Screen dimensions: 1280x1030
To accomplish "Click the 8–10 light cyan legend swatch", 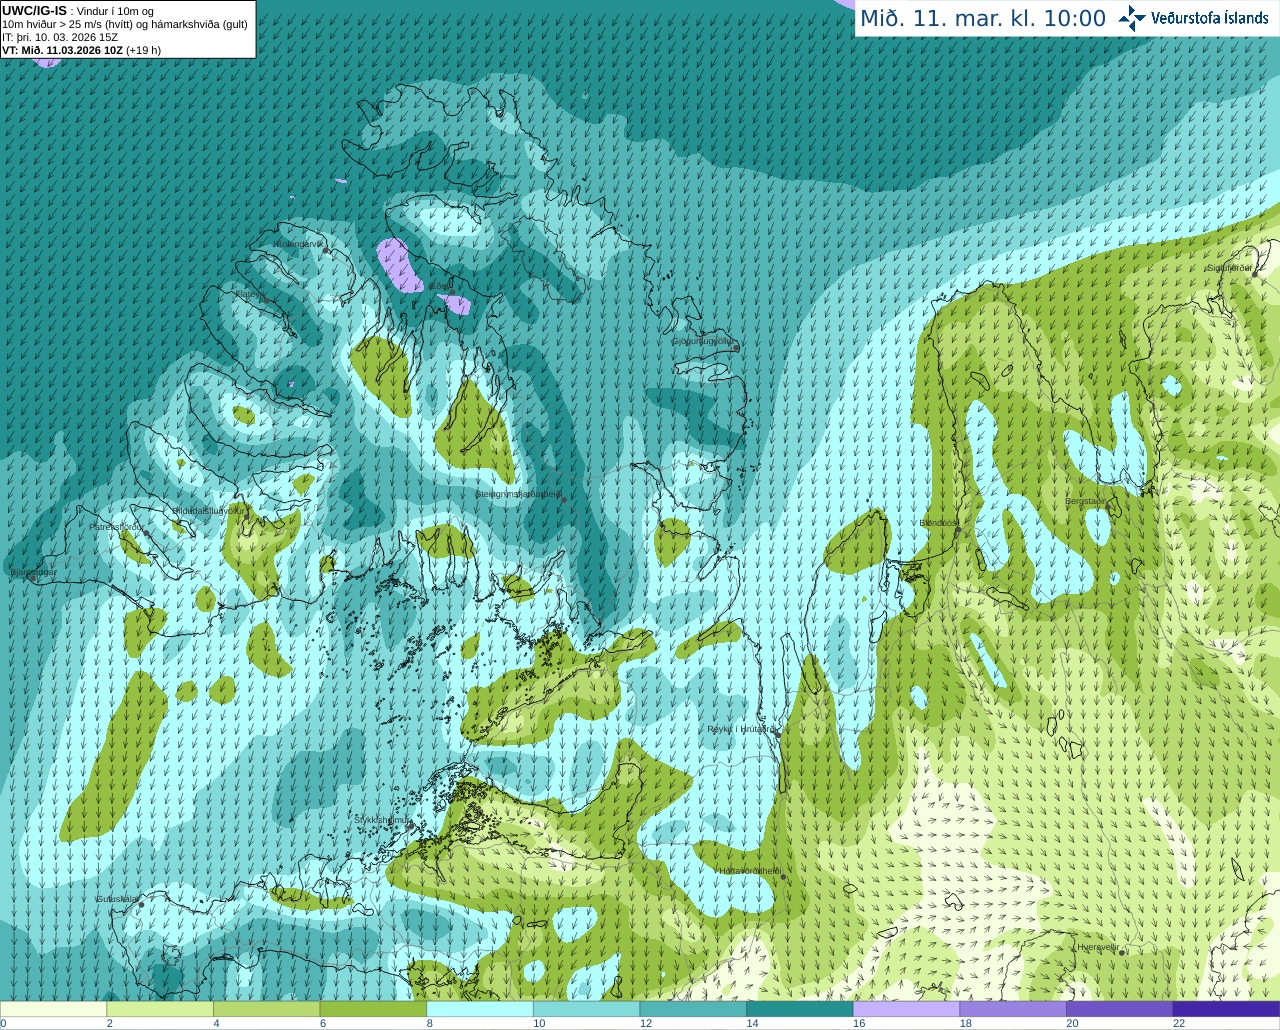I will tap(480, 1009).
